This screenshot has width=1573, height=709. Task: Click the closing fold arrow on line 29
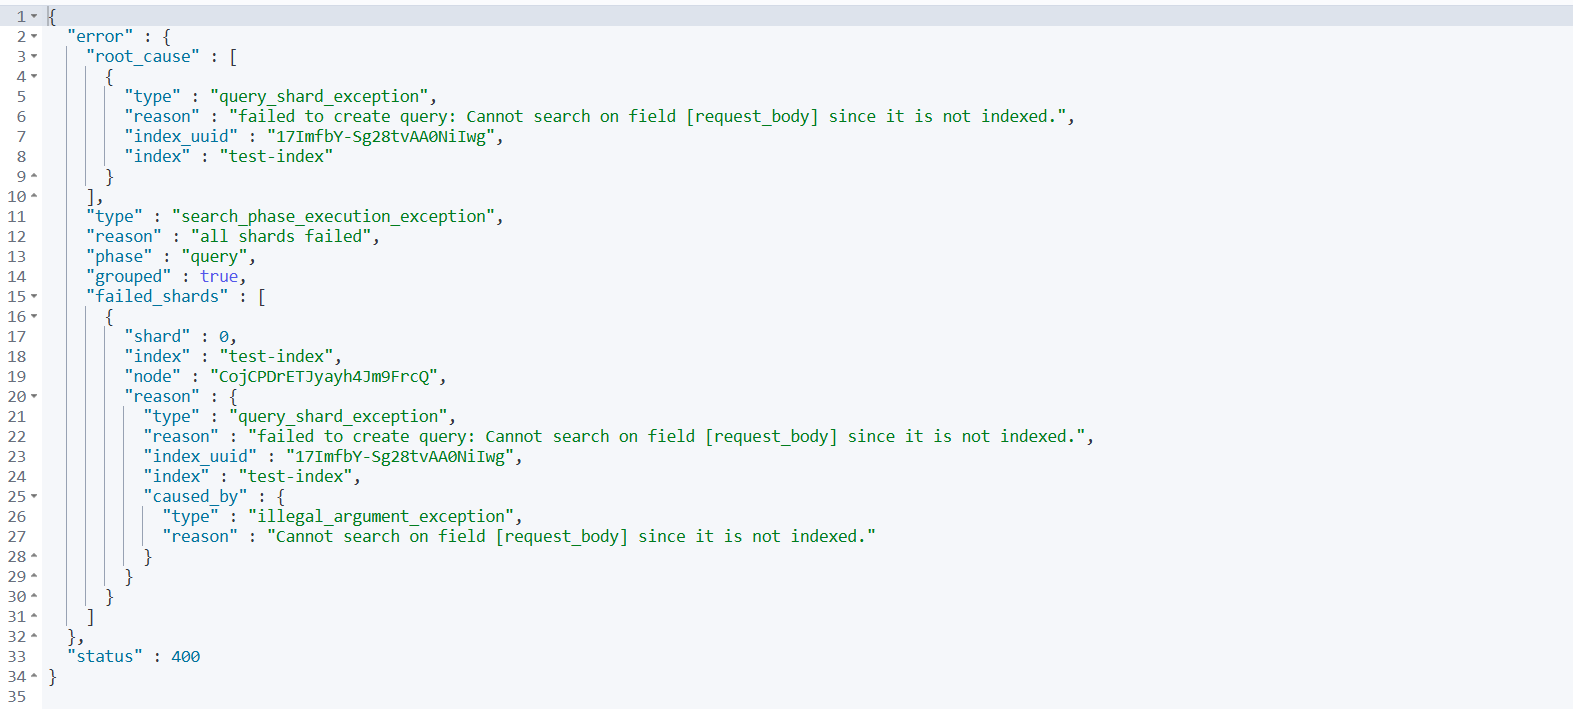(x=34, y=577)
